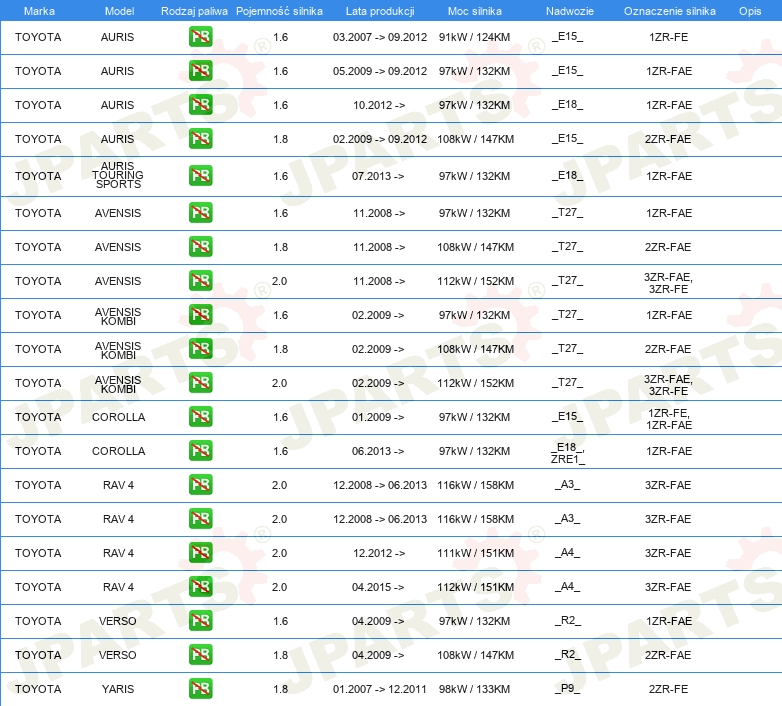
Task: Click the Lata produkcji column header
Action: (x=380, y=11)
